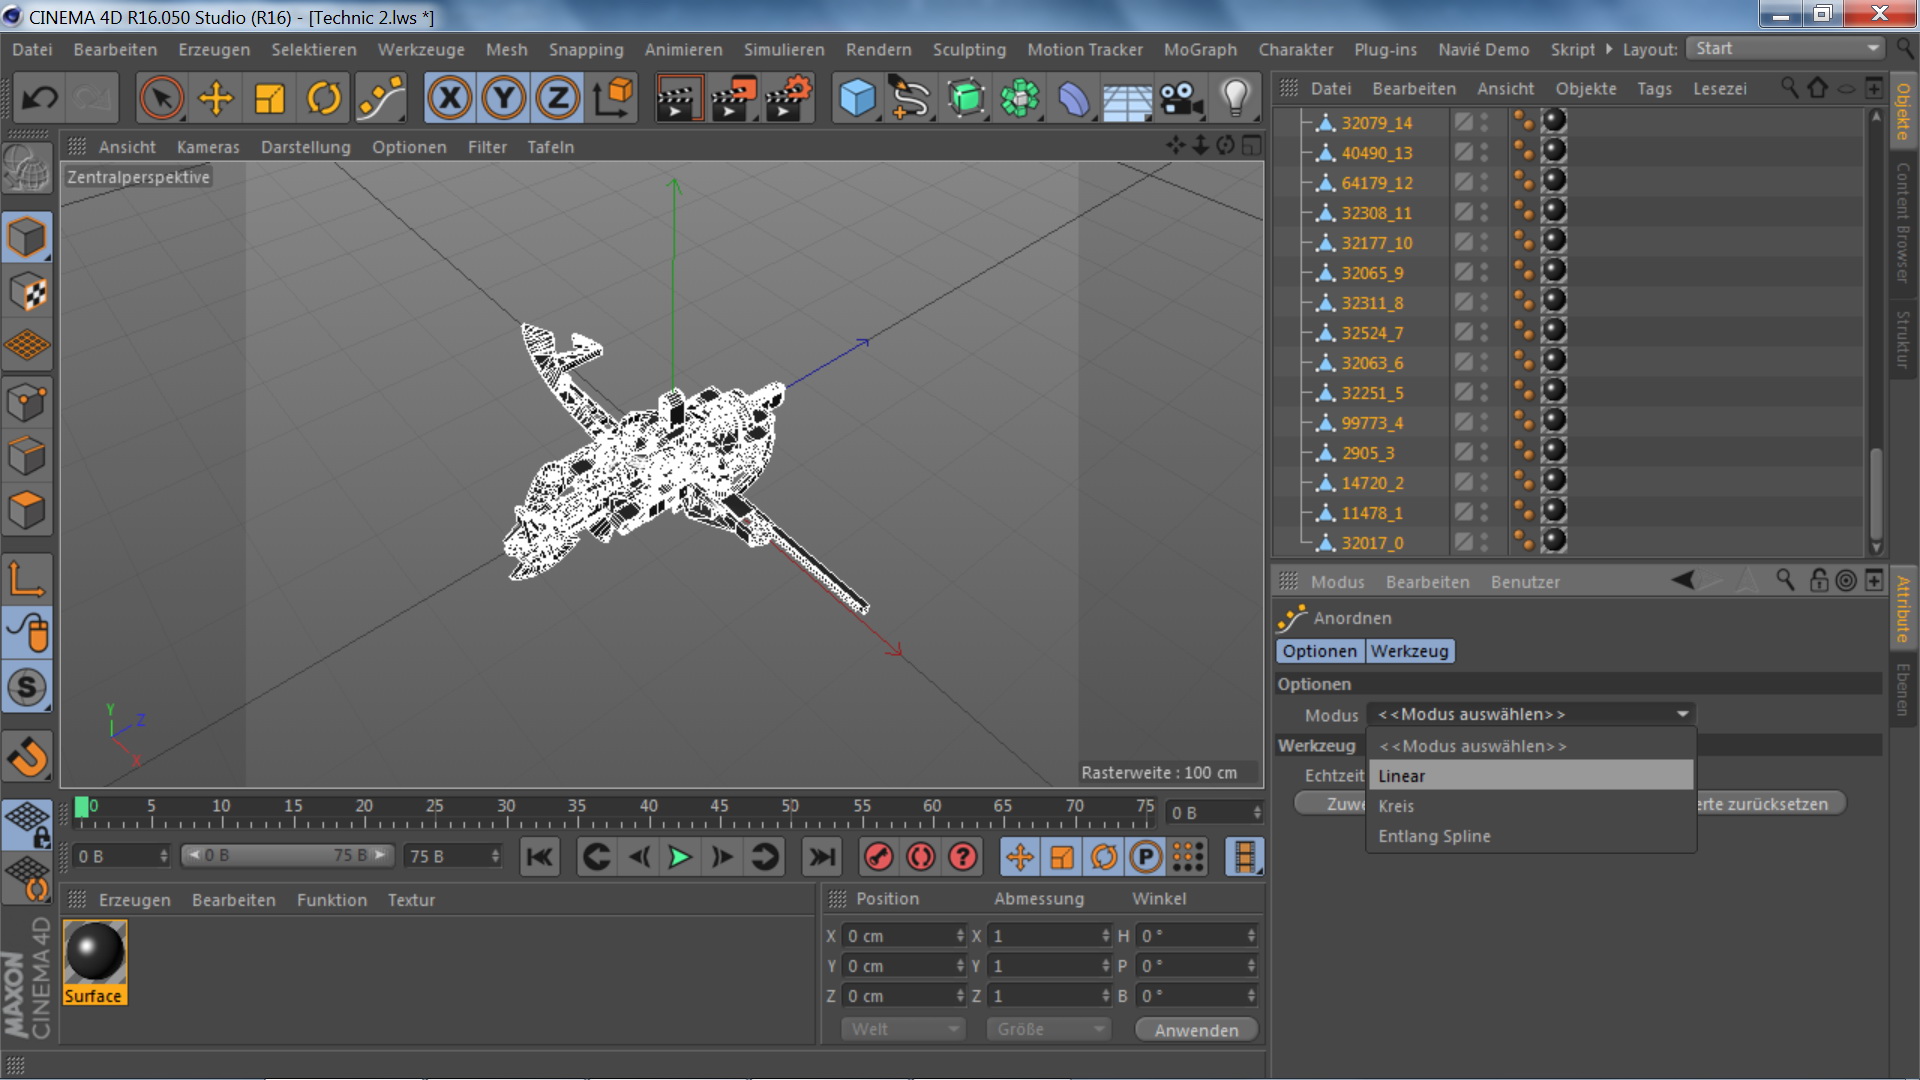Add a Light bulb object
Viewport: 1920px width, 1080px height.
tap(1236, 98)
